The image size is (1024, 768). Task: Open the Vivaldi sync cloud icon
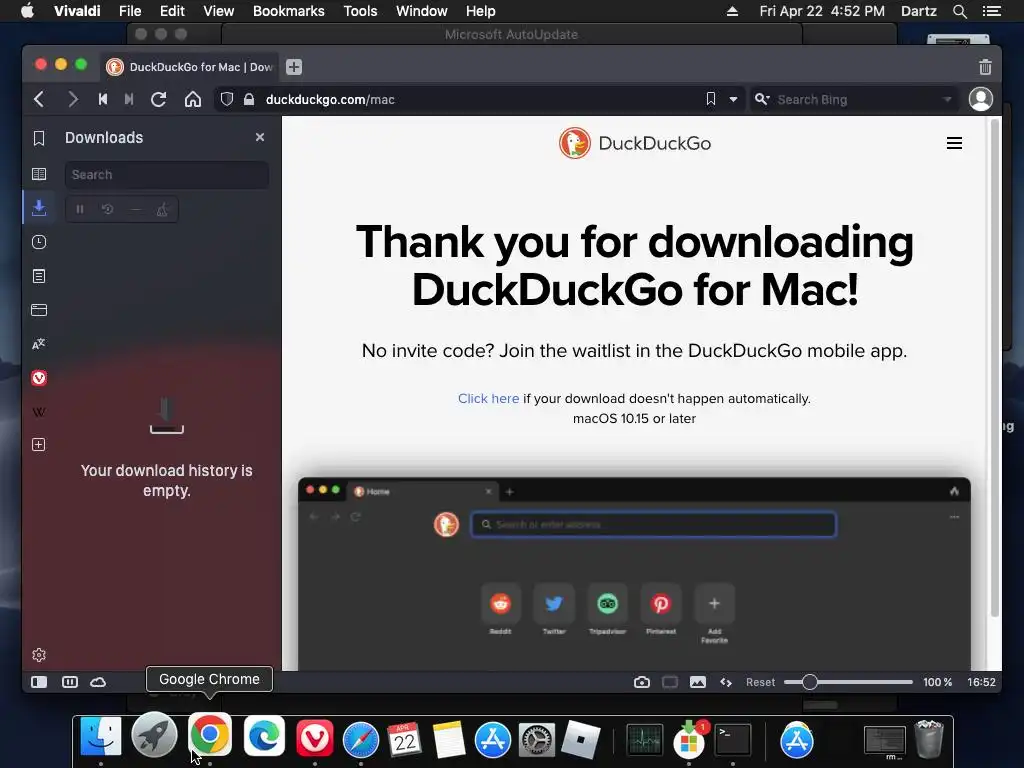pos(98,682)
